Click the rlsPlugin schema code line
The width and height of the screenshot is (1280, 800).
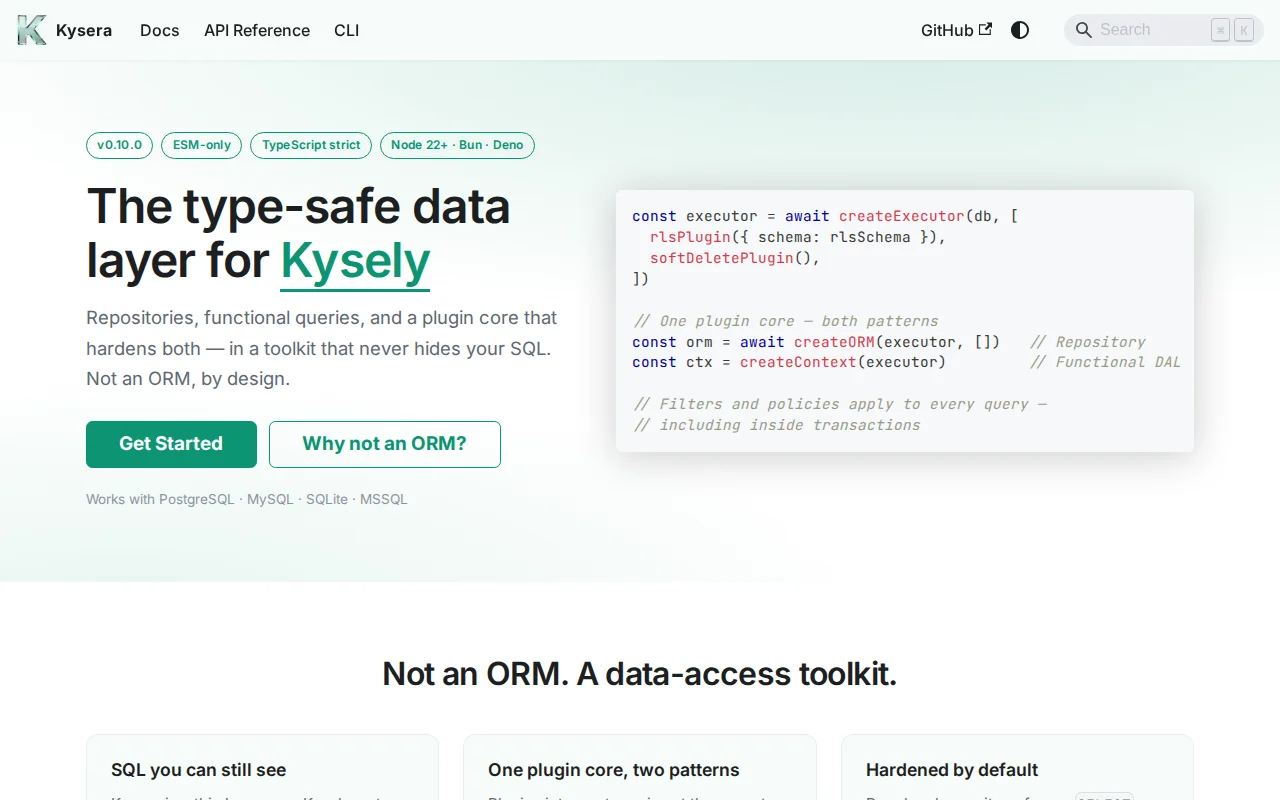[x=798, y=237]
